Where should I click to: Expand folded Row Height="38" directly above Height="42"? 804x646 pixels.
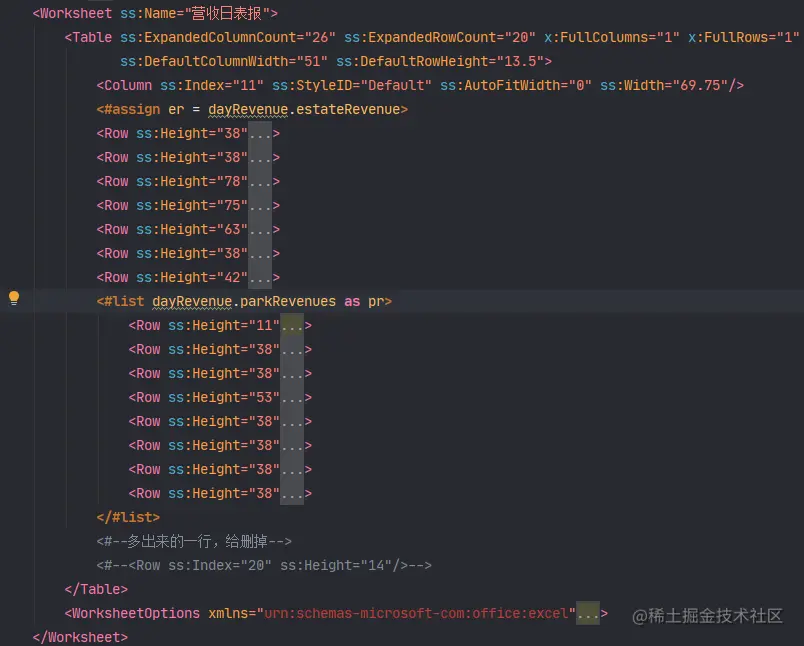pyautogui.click(x=260, y=253)
